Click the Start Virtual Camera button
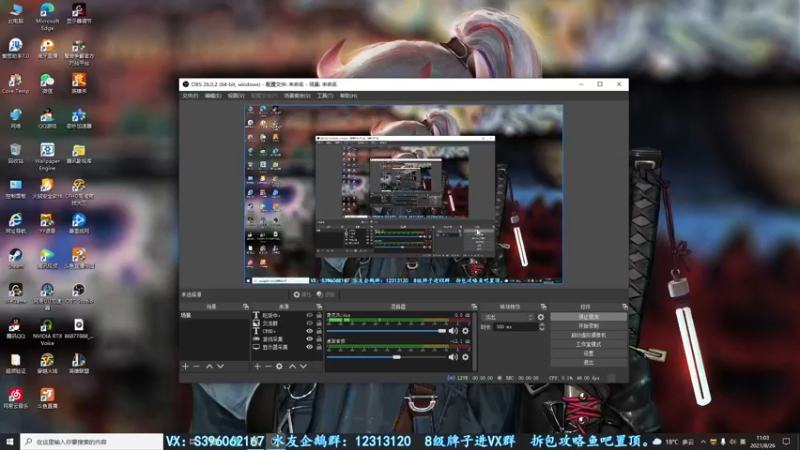 click(x=588, y=335)
